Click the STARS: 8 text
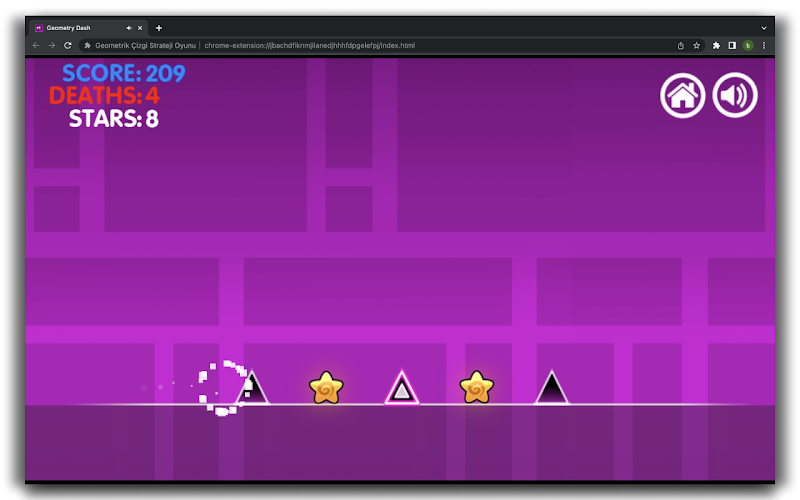Image resolution: width=800 pixels, height=500 pixels. coord(114,118)
